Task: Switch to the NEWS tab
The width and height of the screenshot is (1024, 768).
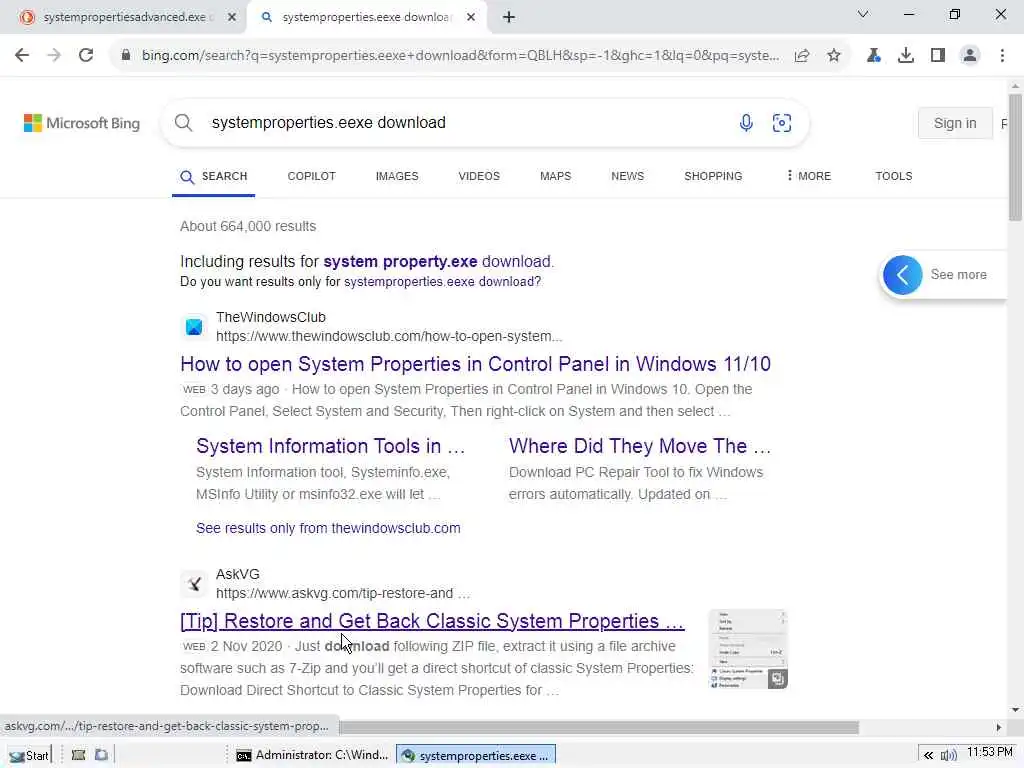Action: (628, 176)
